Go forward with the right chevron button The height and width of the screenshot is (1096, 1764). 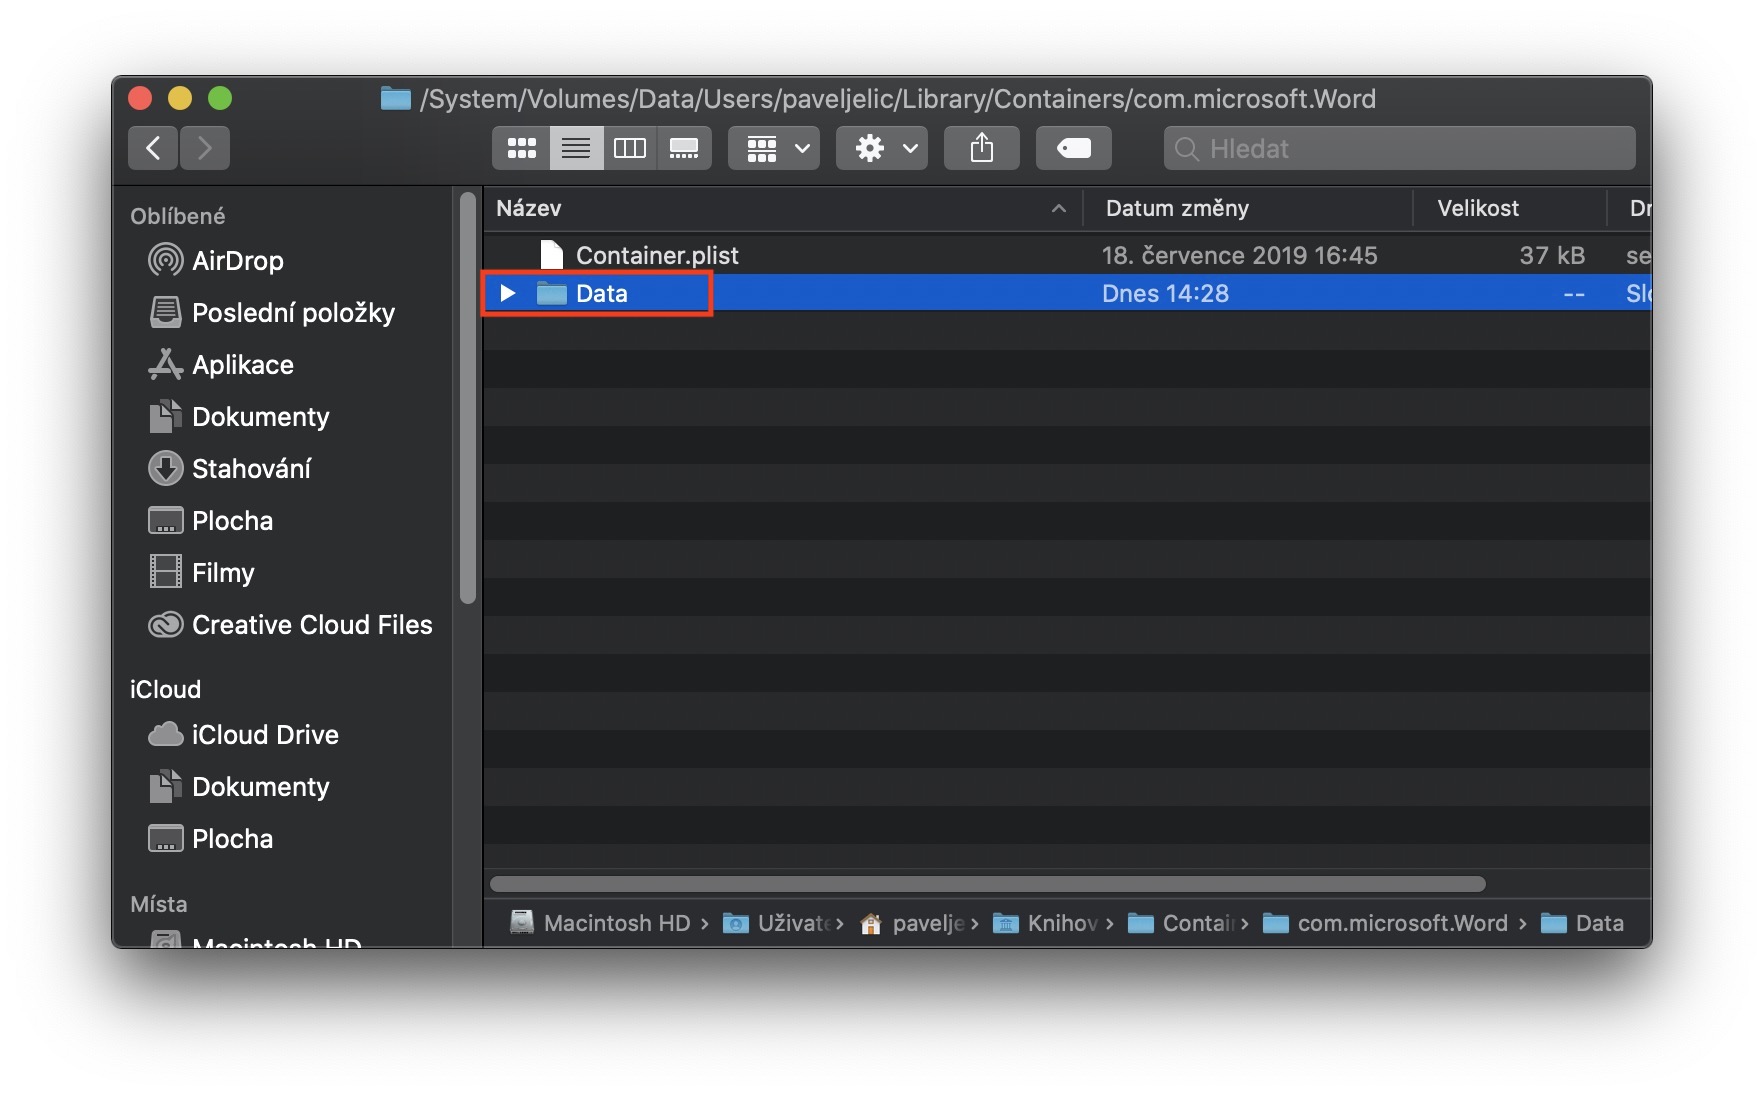click(x=205, y=148)
